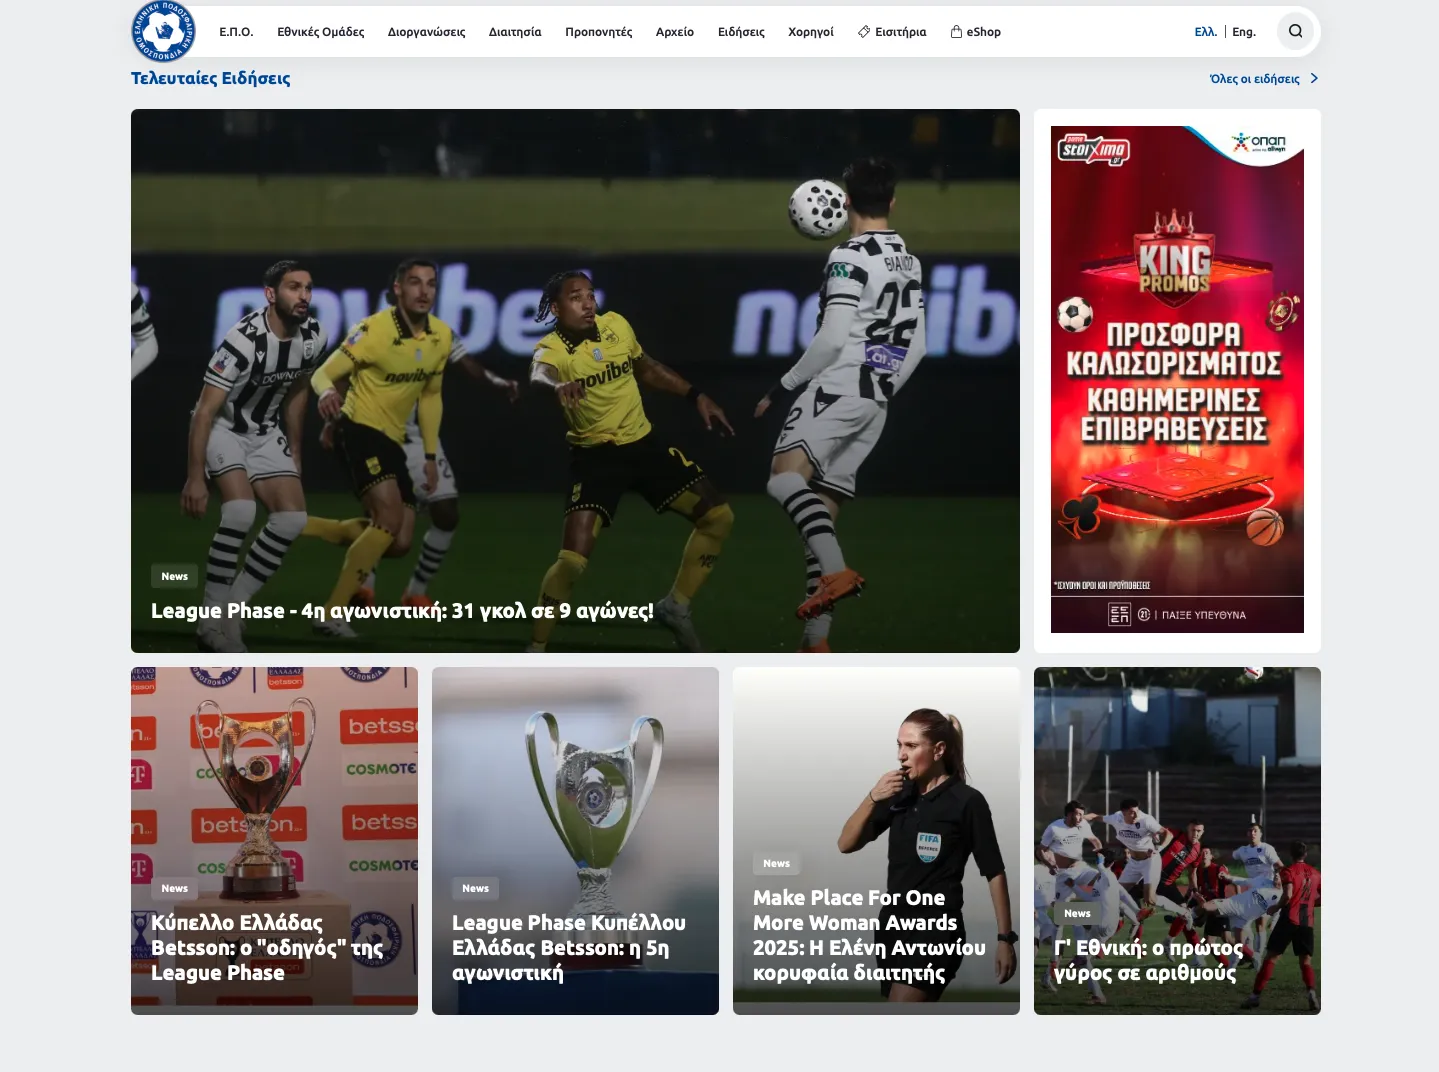Image resolution: width=1439 pixels, height=1072 pixels.
Task: Open the Ε.Π.Ο. menu
Action: [x=236, y=32]
